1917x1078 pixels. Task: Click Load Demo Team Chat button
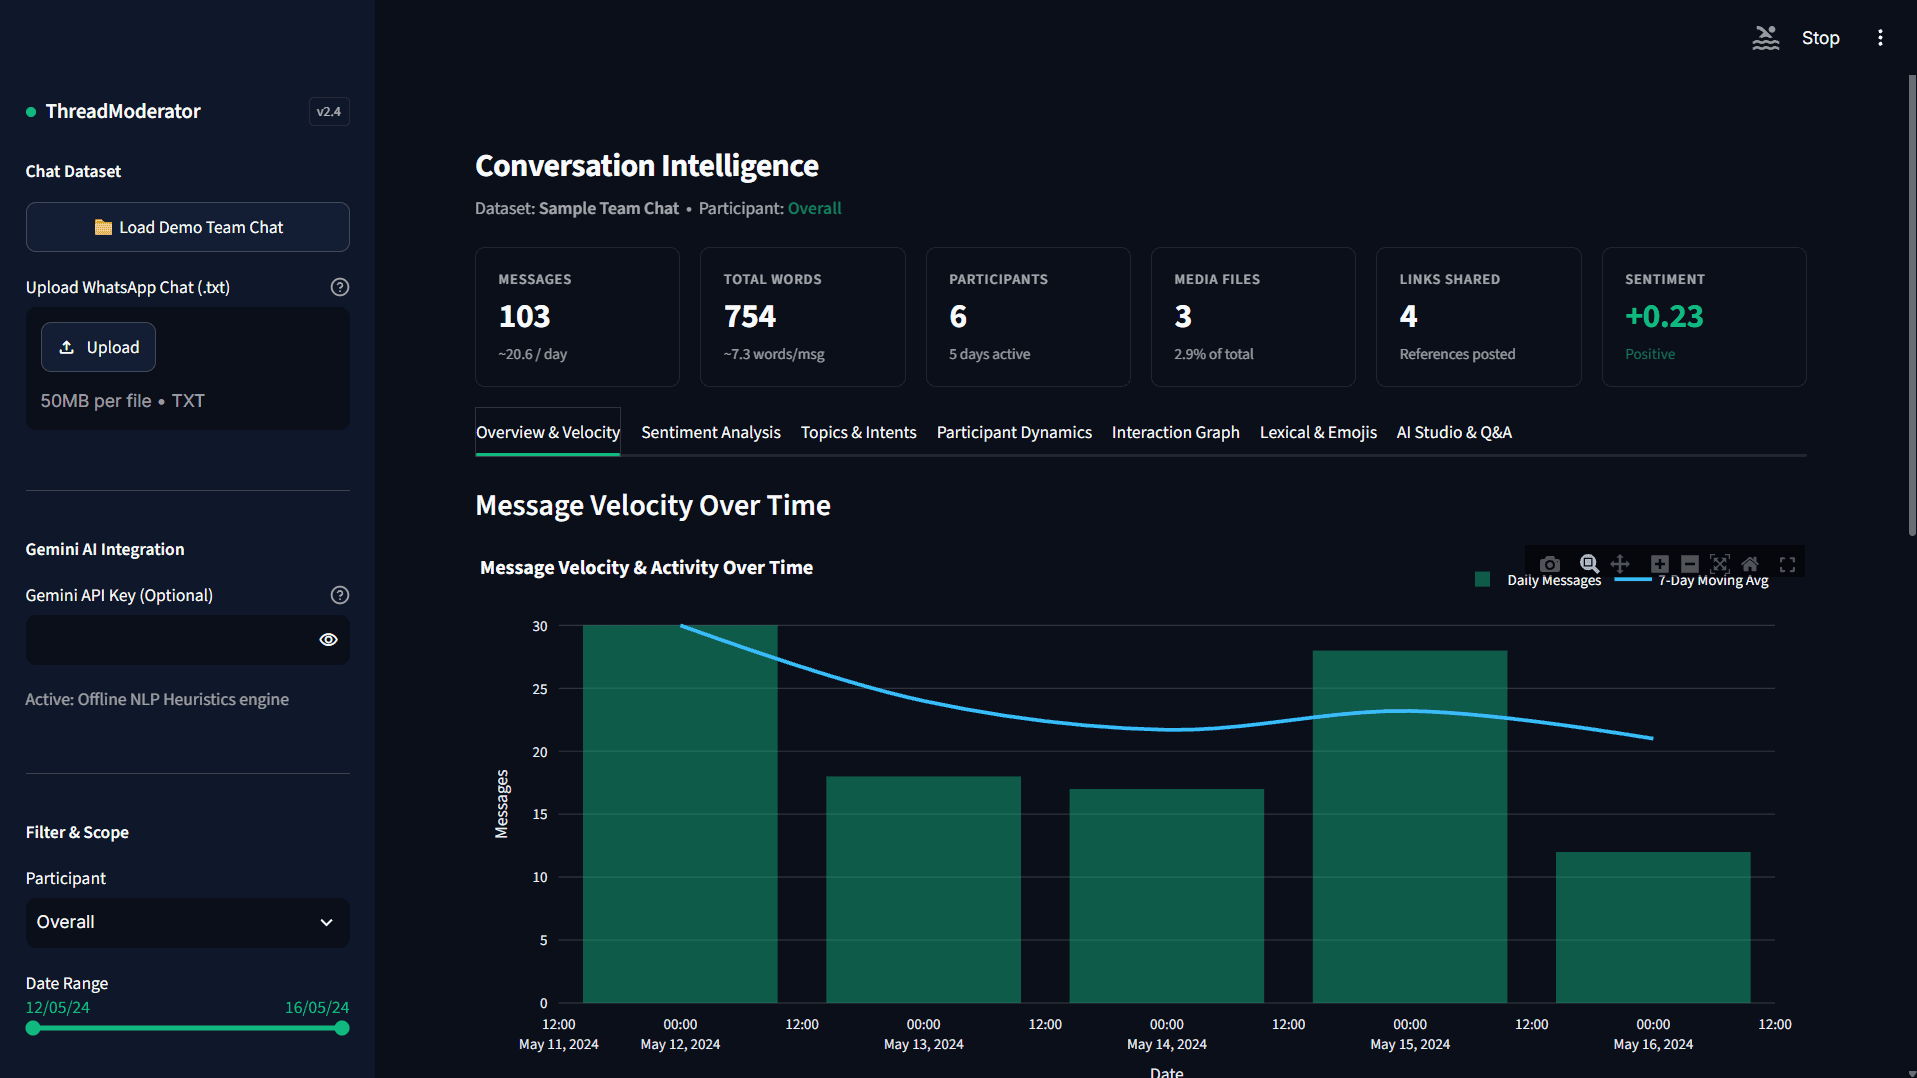coord(188,227)
